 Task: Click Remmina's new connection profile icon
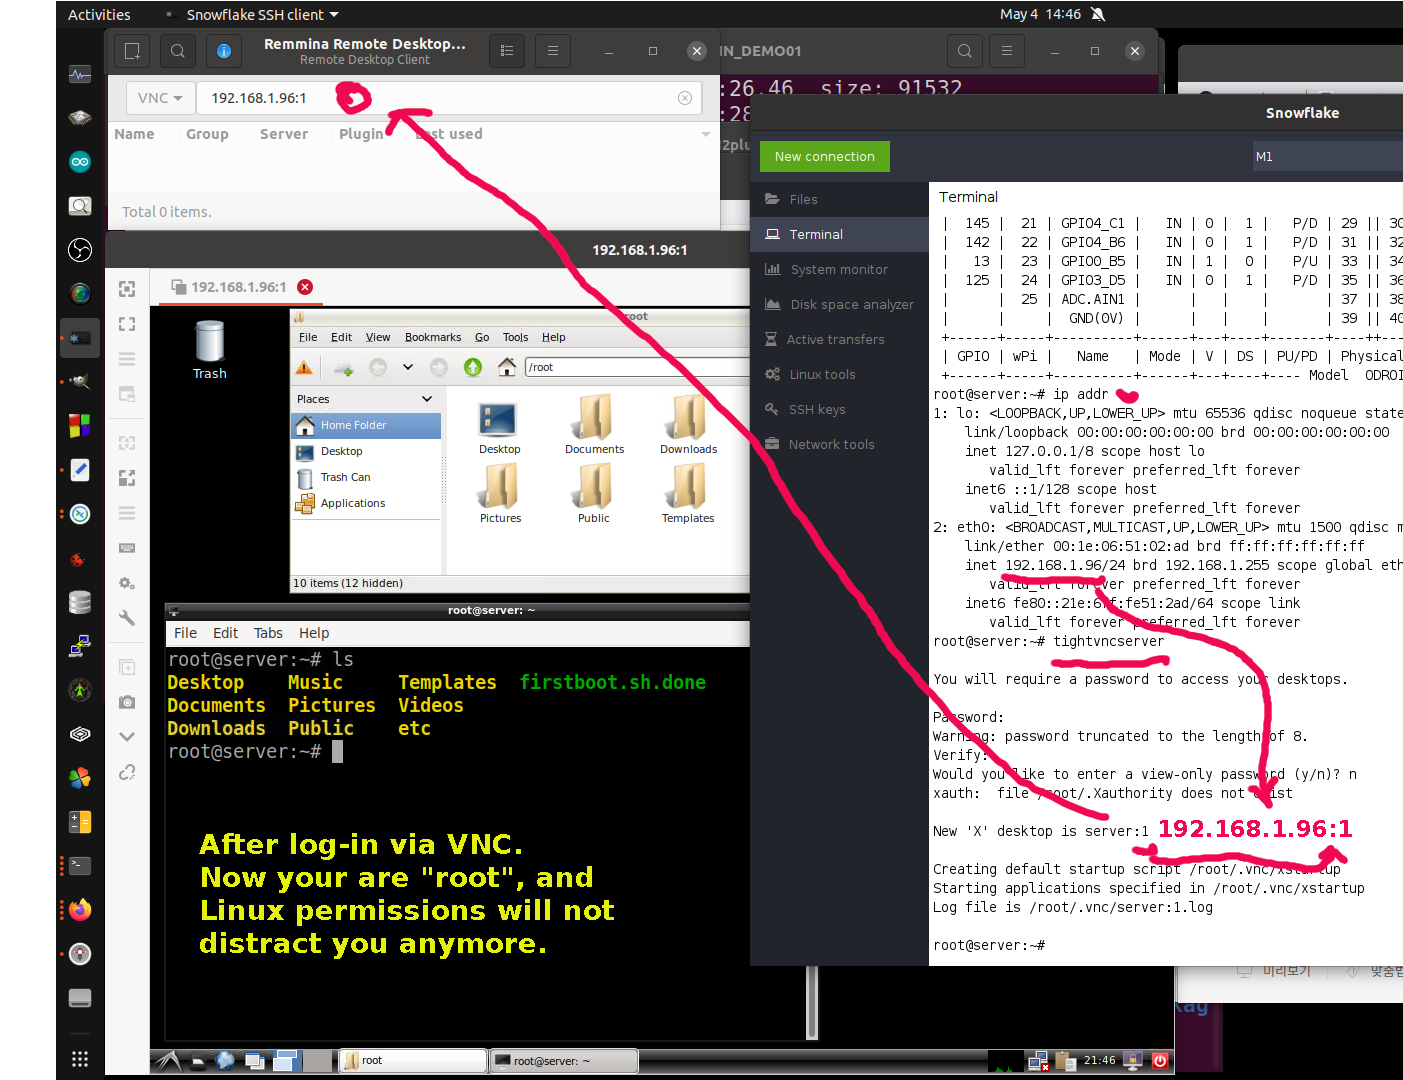pos(132,51)
